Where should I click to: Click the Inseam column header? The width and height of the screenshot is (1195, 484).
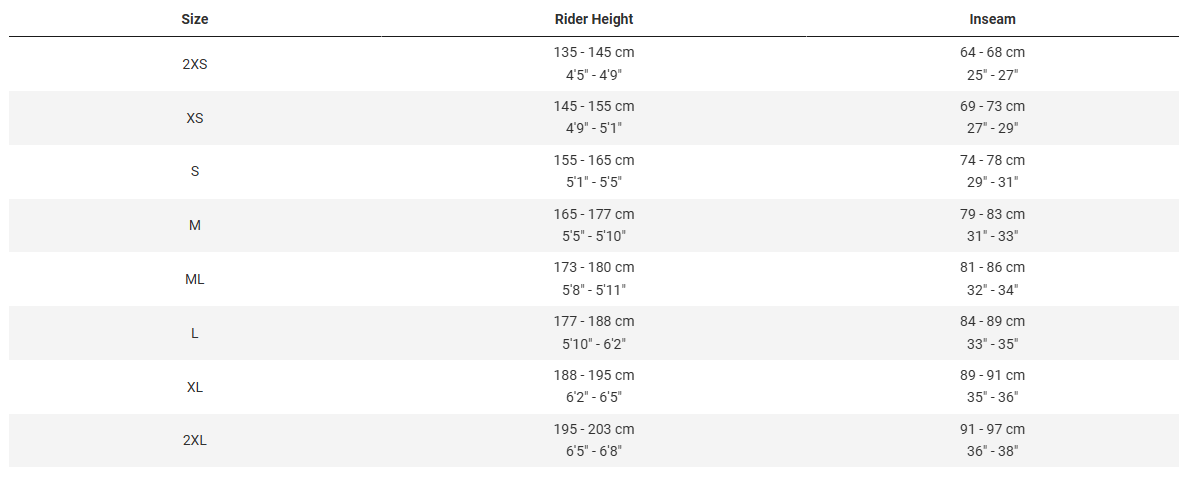[x=992, y=19]
